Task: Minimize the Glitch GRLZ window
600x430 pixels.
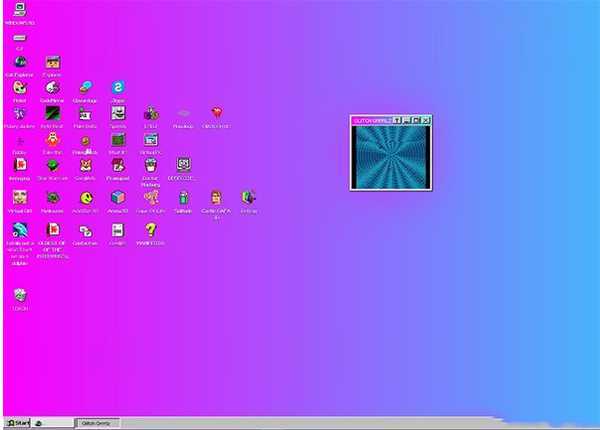Action: (x=406, y=121)
